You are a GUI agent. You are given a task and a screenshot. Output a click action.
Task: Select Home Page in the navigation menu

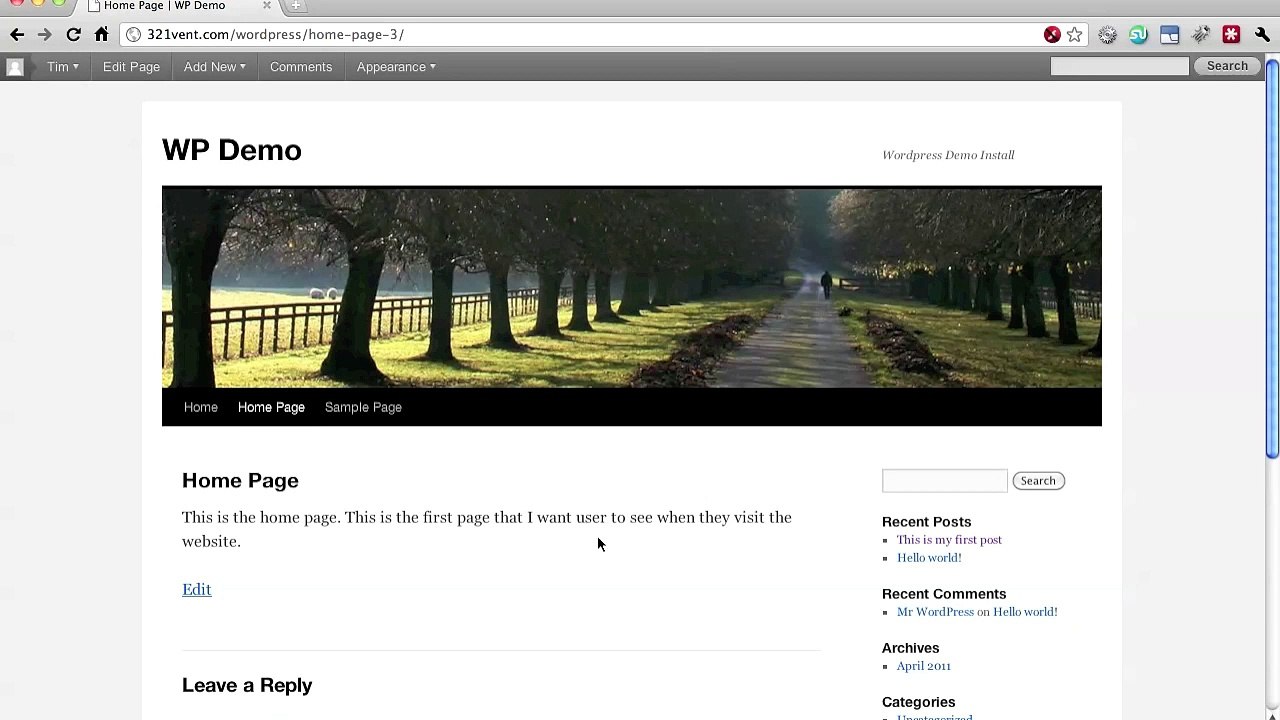click(x=271, y=407)
